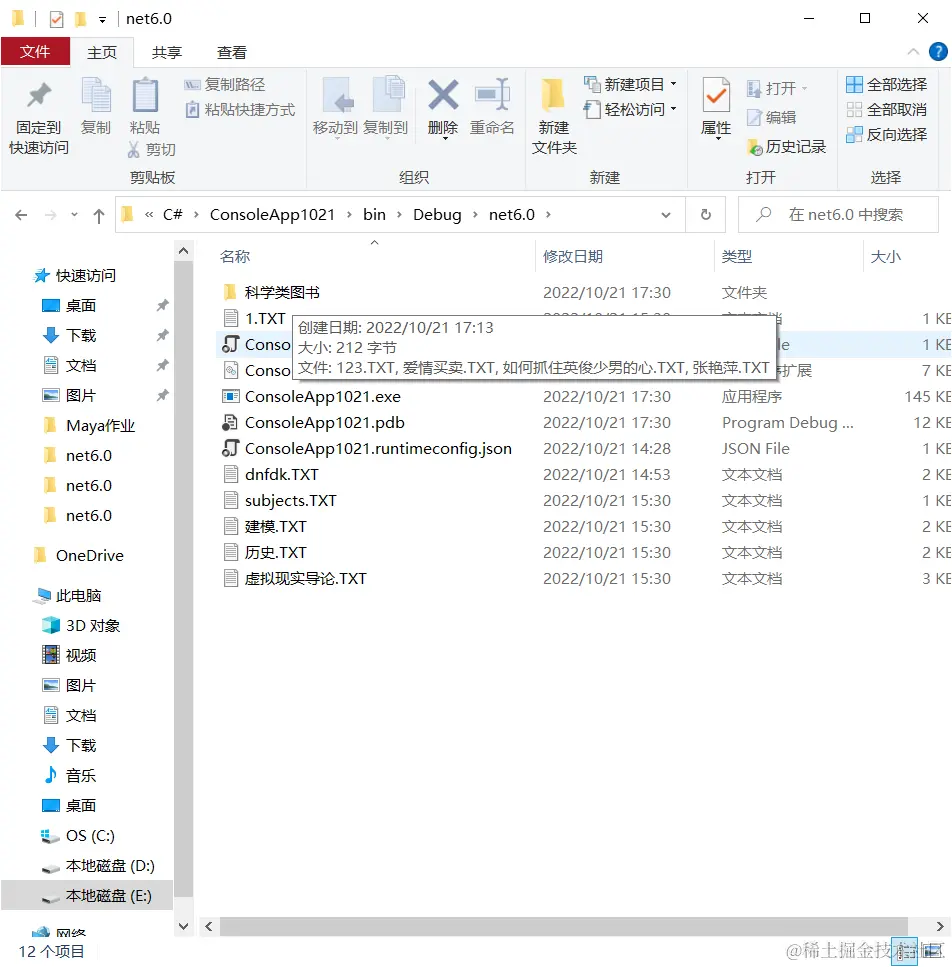The image size is (952, 967).
Task: Create a New folder (新建文件夹)
Action: click(554, 117)
